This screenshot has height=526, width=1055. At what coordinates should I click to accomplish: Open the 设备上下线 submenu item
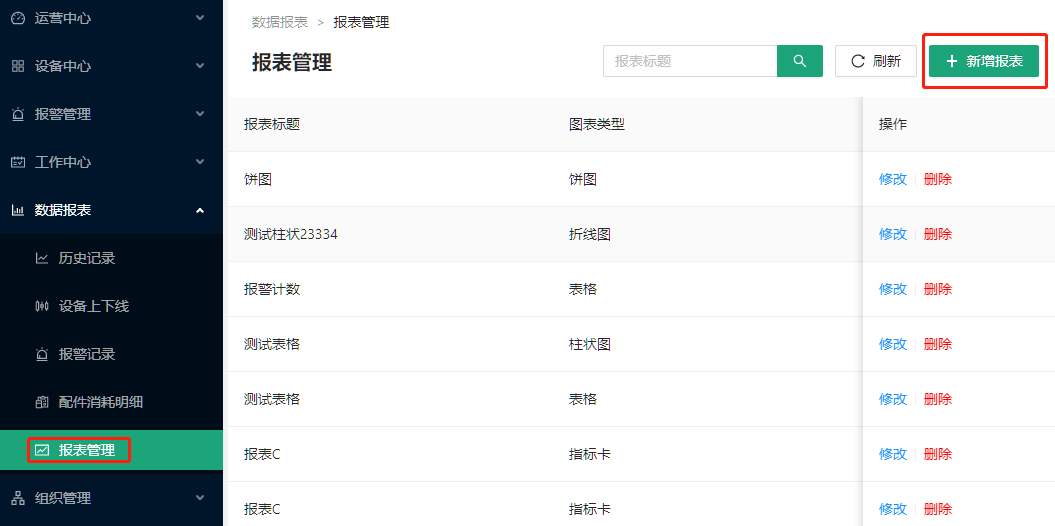(93, 306)
